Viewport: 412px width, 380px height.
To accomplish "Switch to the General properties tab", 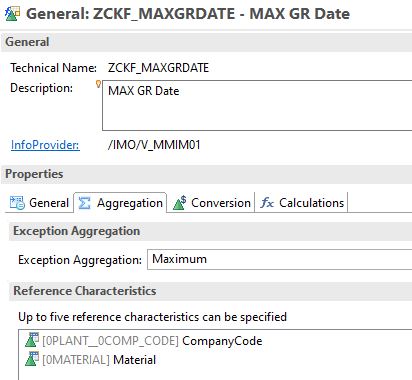I will pos(39,203).
